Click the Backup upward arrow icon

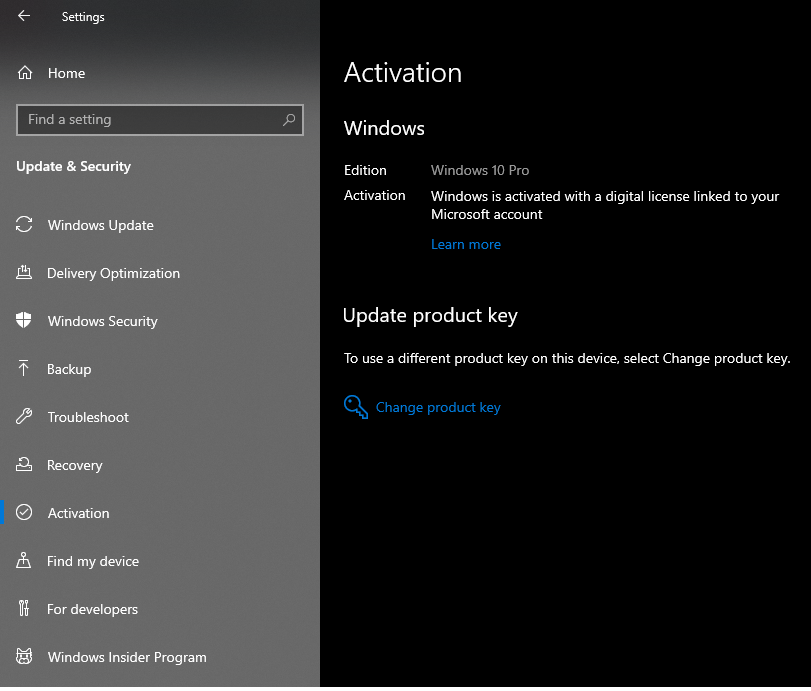click(24, 369)
